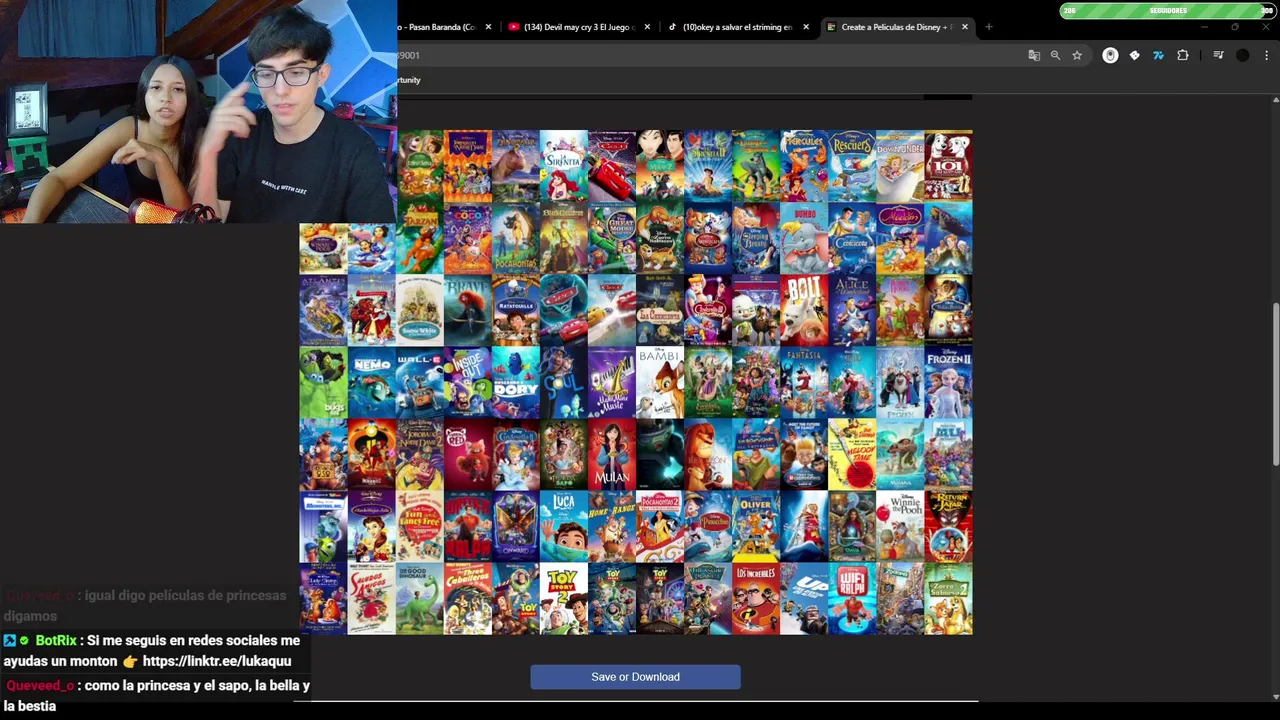Select the live-action Mulan poster
This screenshot has height=720, width=1280.
pos(612,454)
